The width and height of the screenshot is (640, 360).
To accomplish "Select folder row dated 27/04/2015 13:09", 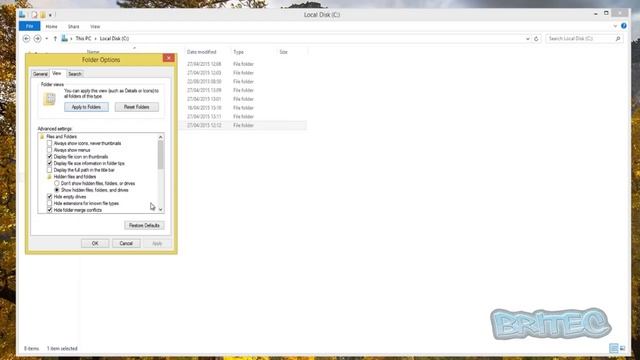I will coord(244,90).
